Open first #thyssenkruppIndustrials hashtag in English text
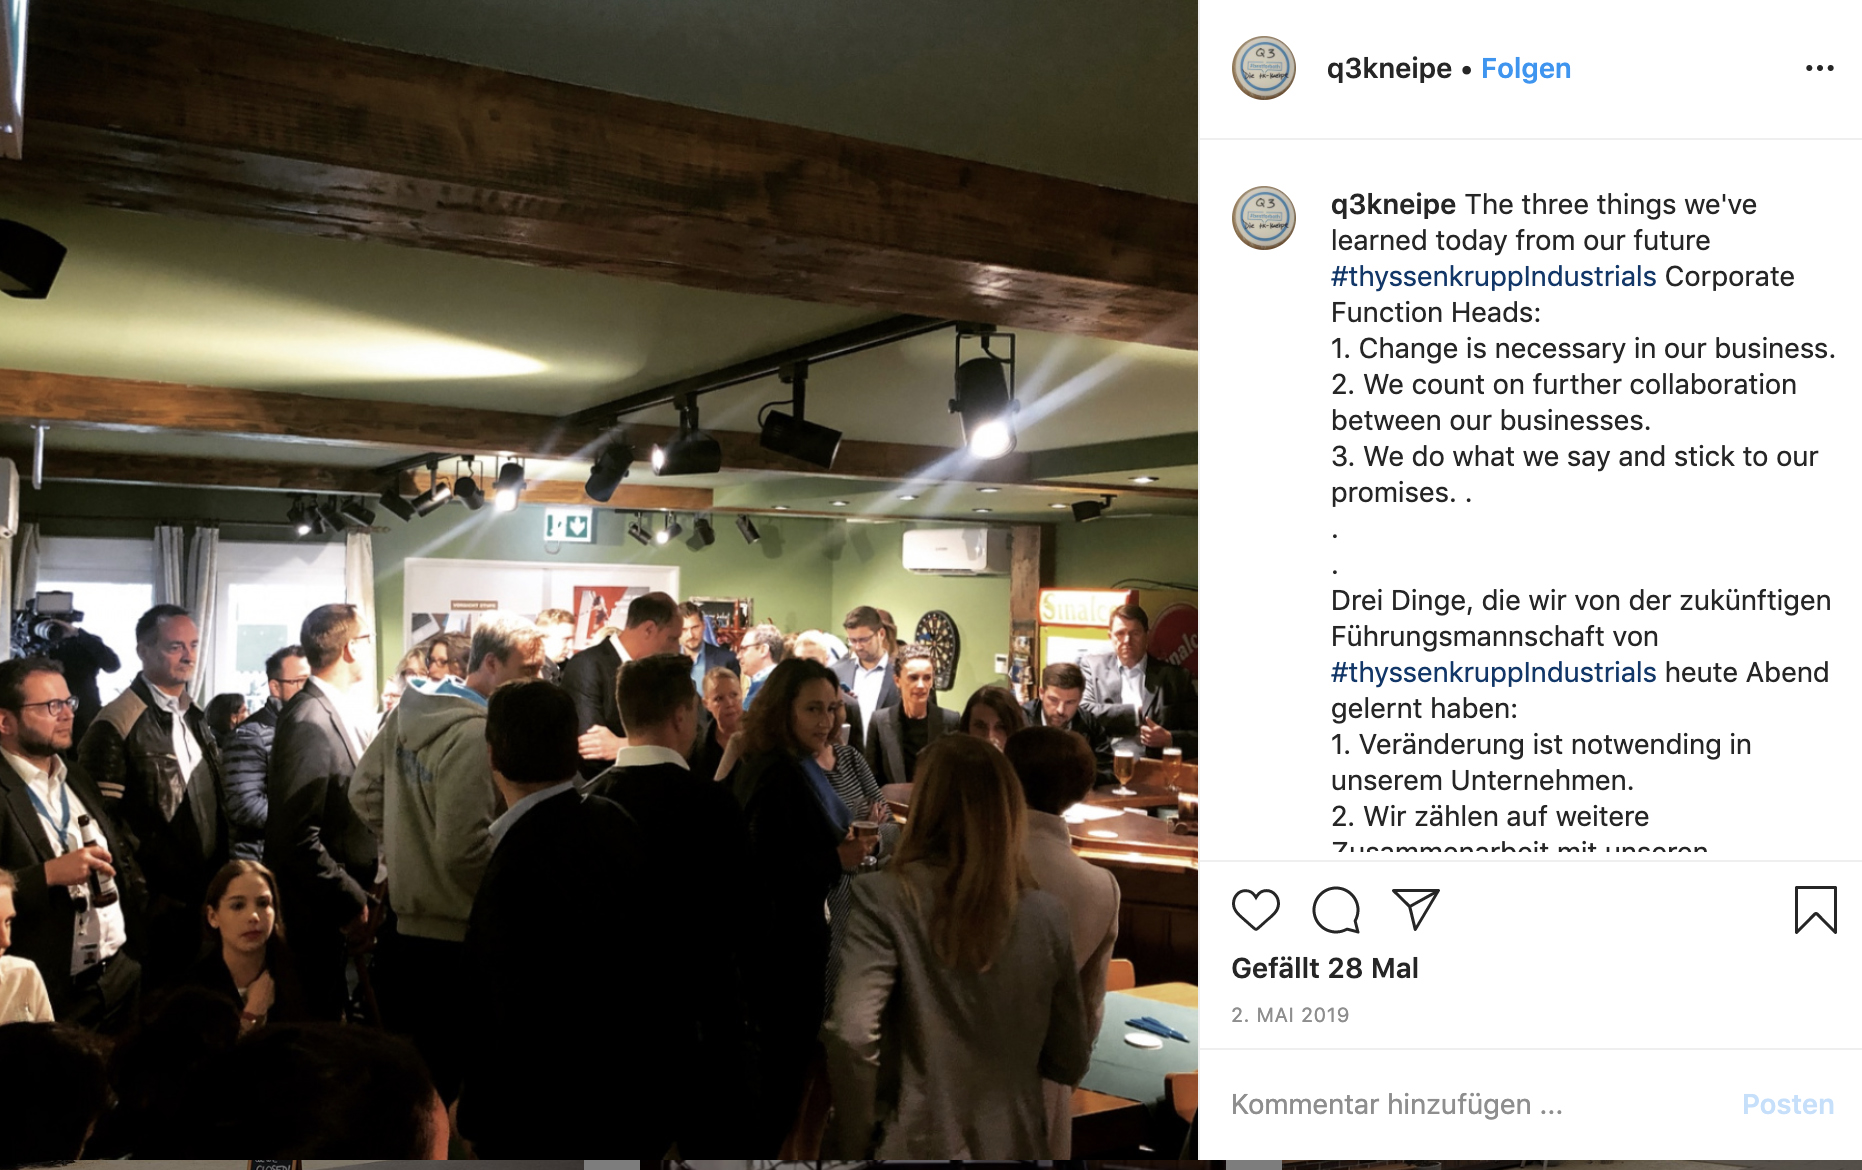Viewport: 1862px width, 1170px height. pyautogui.click(x=1493, y=276)
